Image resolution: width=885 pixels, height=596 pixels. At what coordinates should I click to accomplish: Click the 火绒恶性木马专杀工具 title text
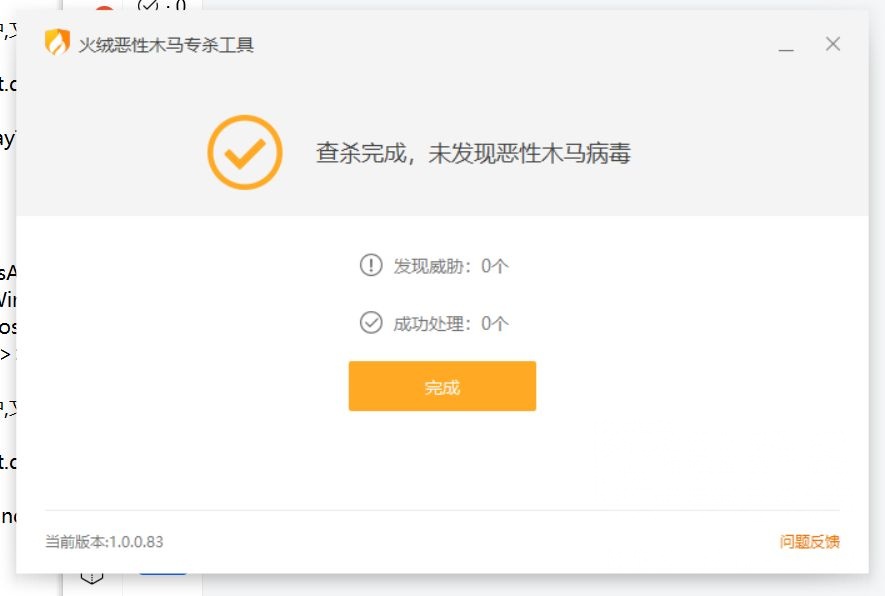point(166,45)
